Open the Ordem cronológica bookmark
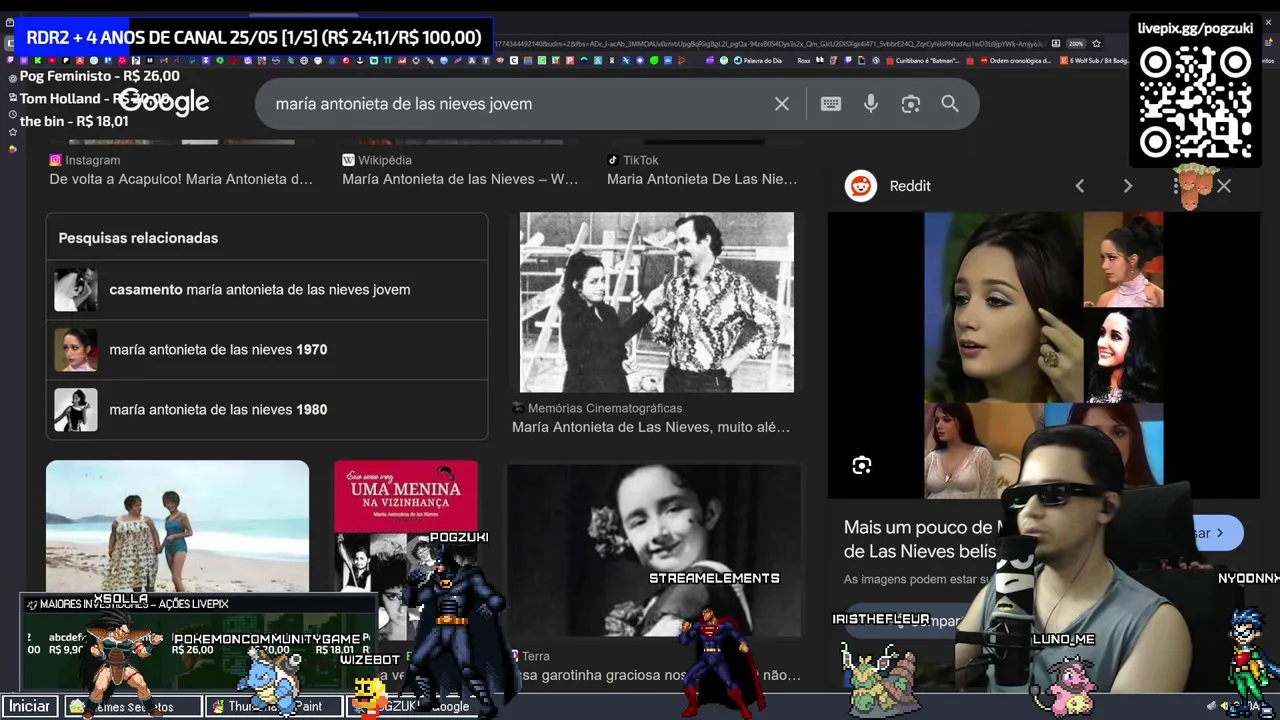The image size is (1280, 720). coord(1015,60)
